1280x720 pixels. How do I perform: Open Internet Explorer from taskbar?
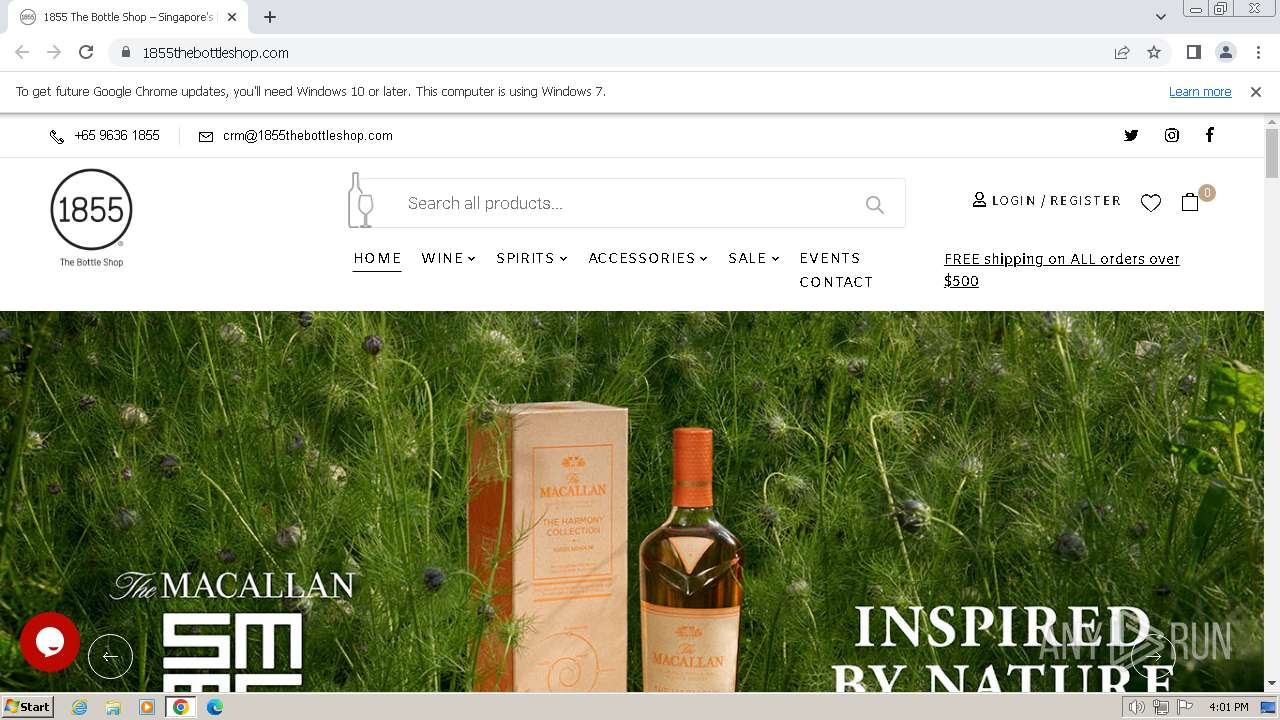[x=79, y=707]
